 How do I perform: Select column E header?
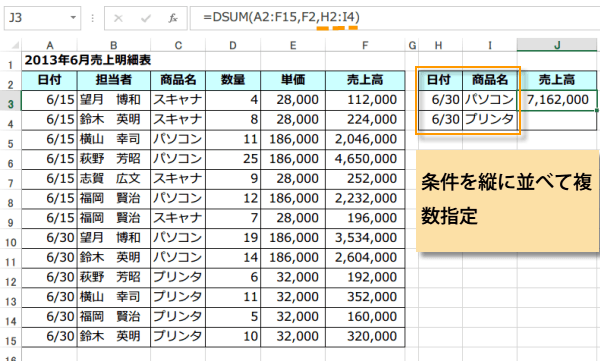click(293, 45)
